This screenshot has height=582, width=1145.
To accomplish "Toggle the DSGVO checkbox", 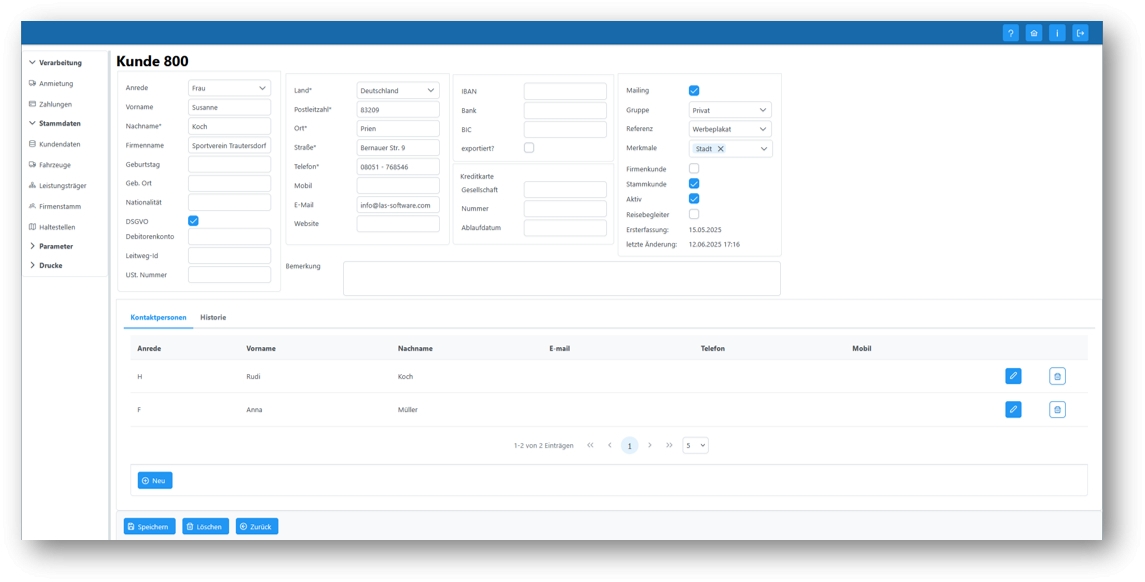I will tap(194, 221).
